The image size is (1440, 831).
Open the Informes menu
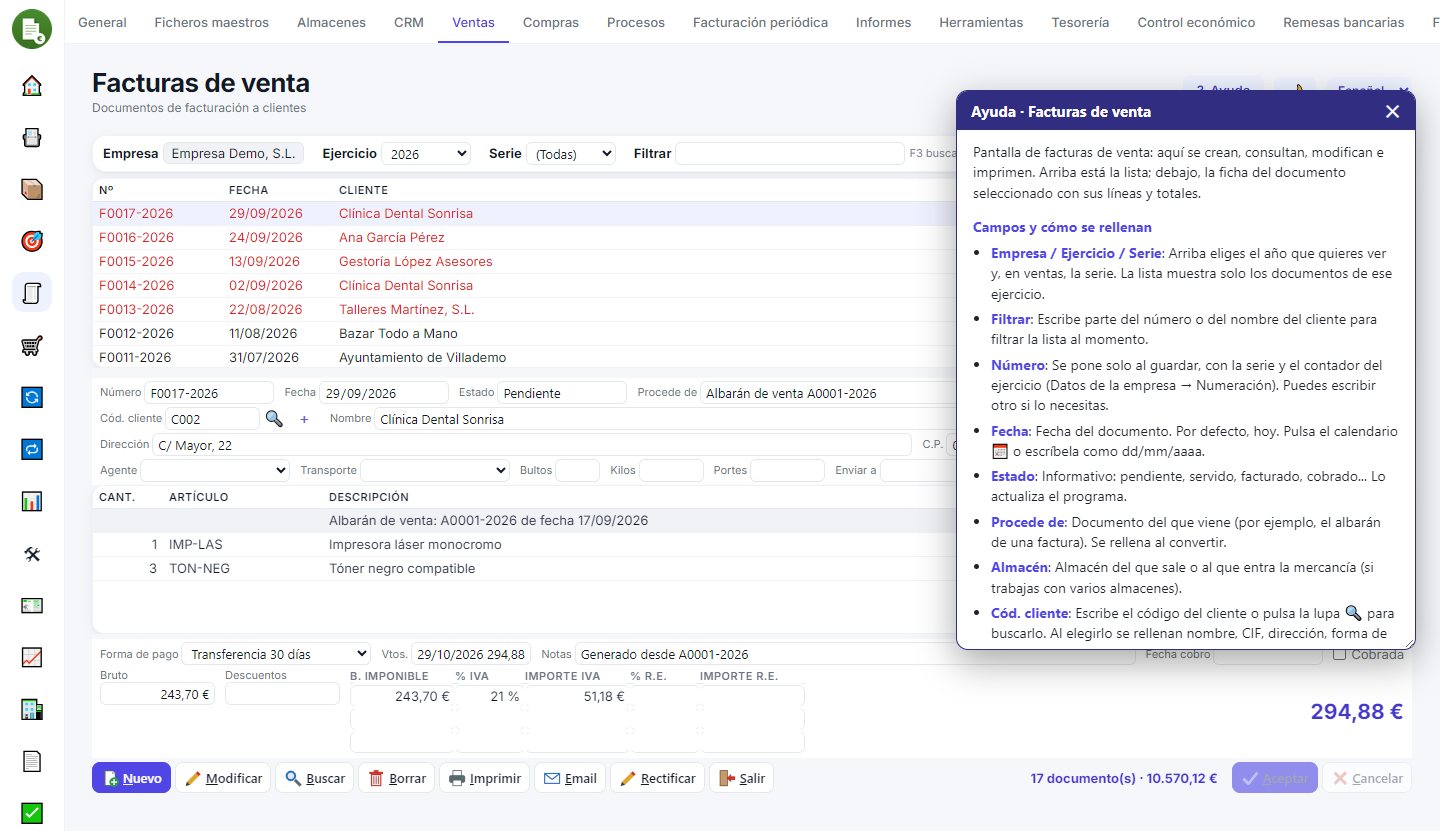click(x=883, y=22)
